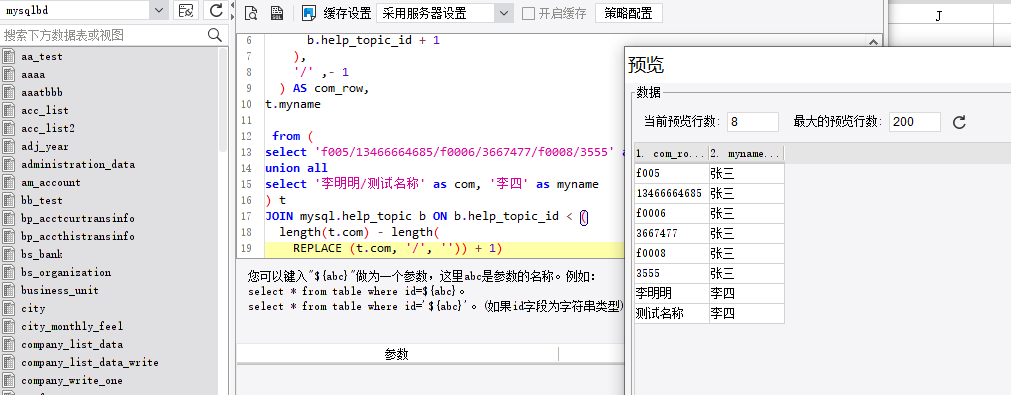
Task: Refresh the preview data
Action: point(959,122)
